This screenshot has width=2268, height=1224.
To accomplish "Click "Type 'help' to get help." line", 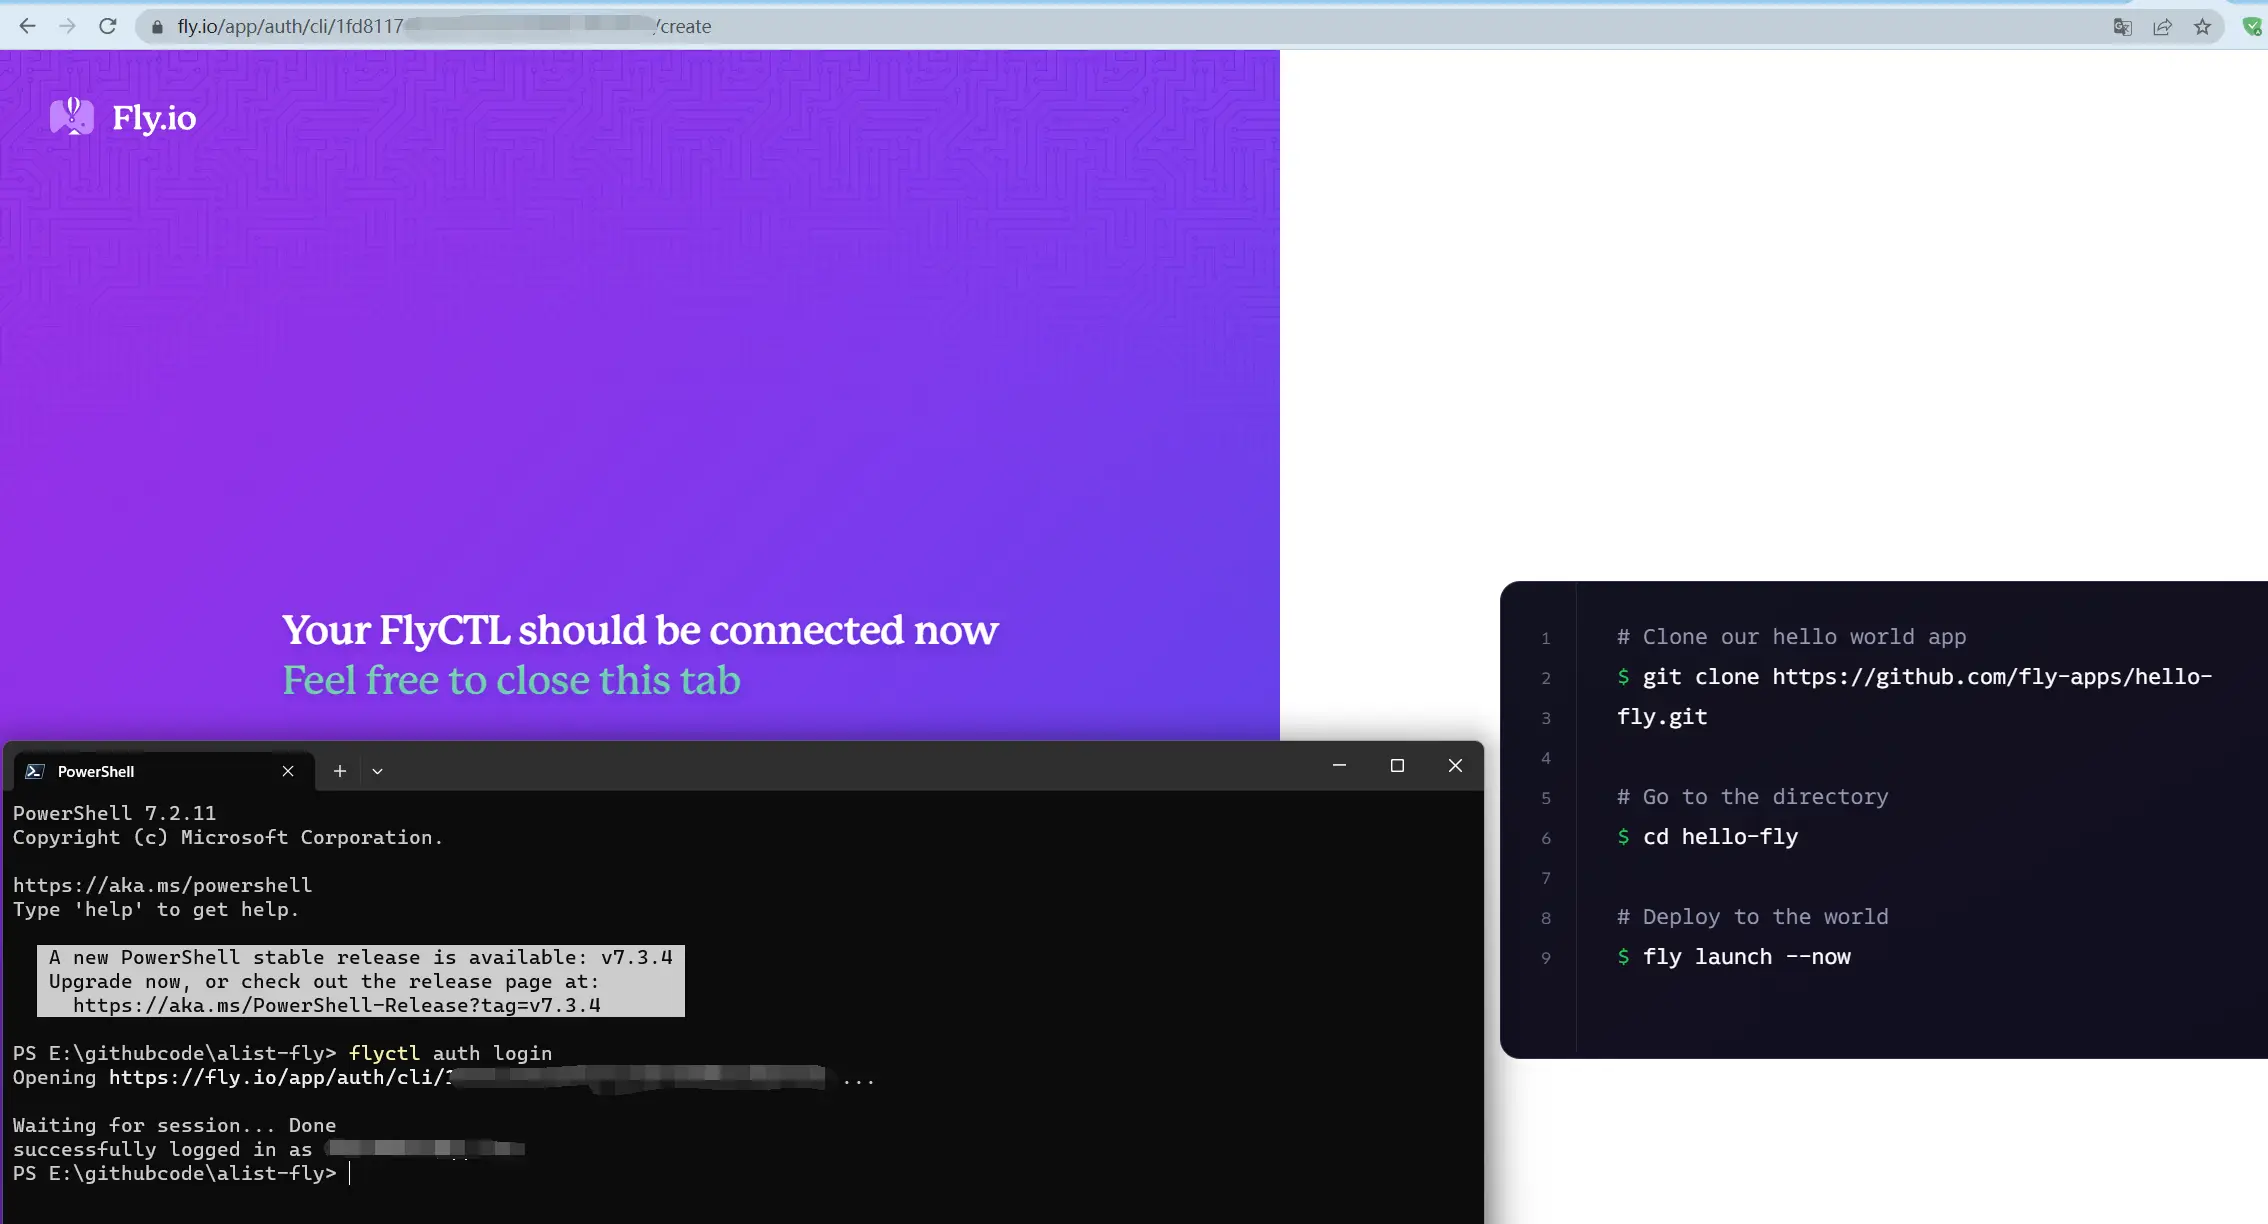I will click(156, 909).
